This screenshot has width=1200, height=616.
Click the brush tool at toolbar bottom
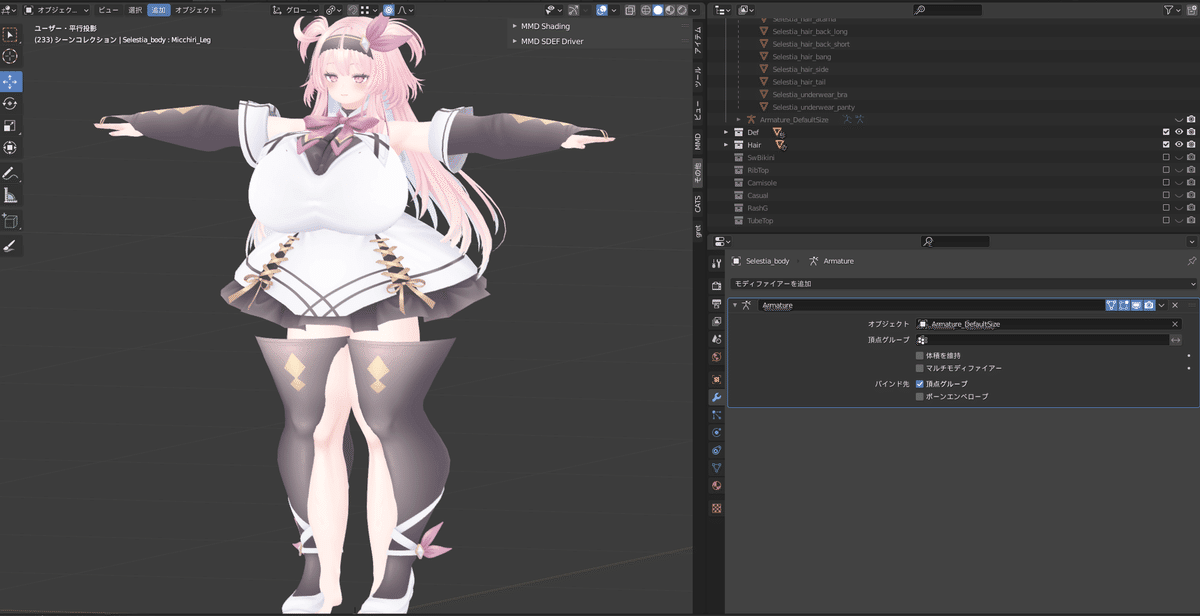point(11,245)
